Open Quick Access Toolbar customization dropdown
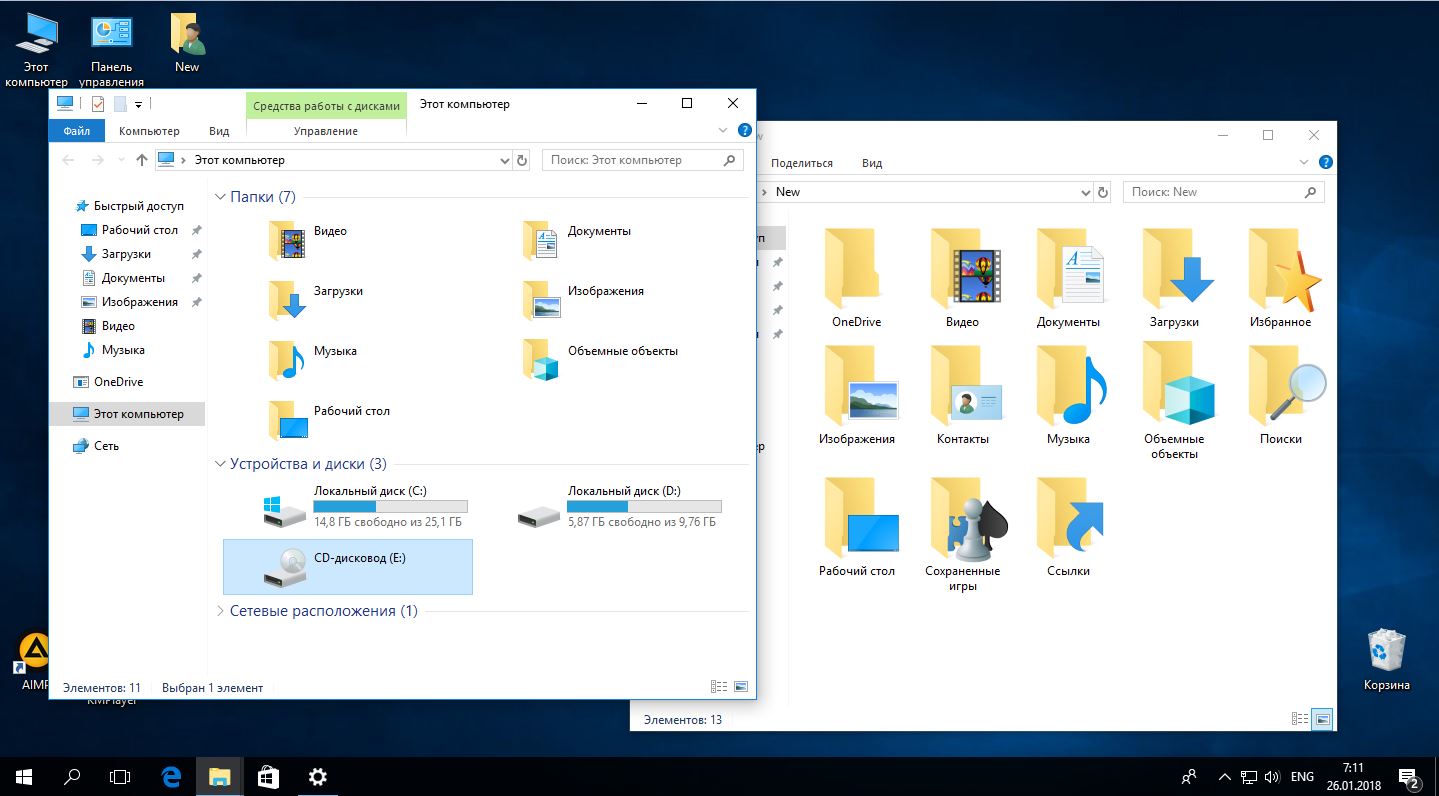 pyautogui.click(x=138, y=104)
